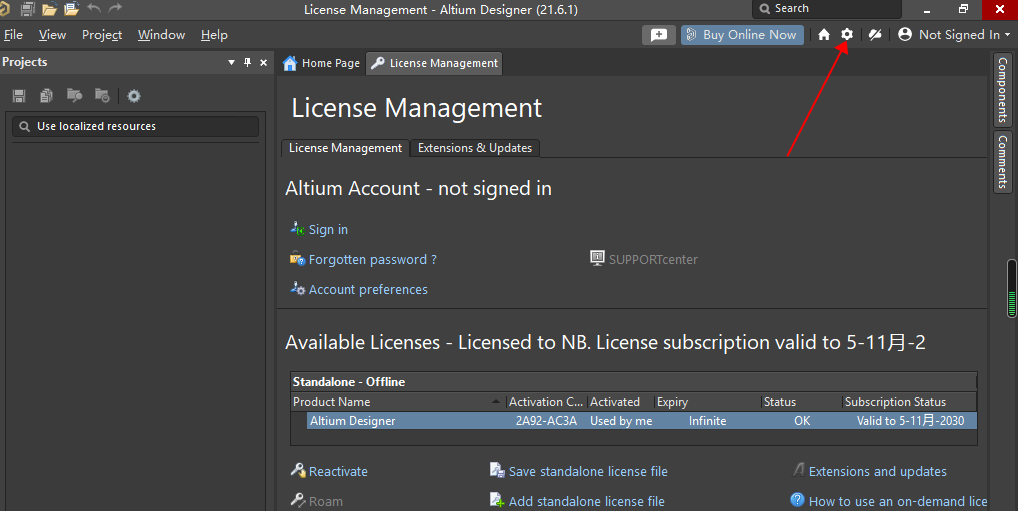The height and width of the screenshot is (511, 1018).
Task: Click the Home icon in top toolbar
Action: pos(824,34)
